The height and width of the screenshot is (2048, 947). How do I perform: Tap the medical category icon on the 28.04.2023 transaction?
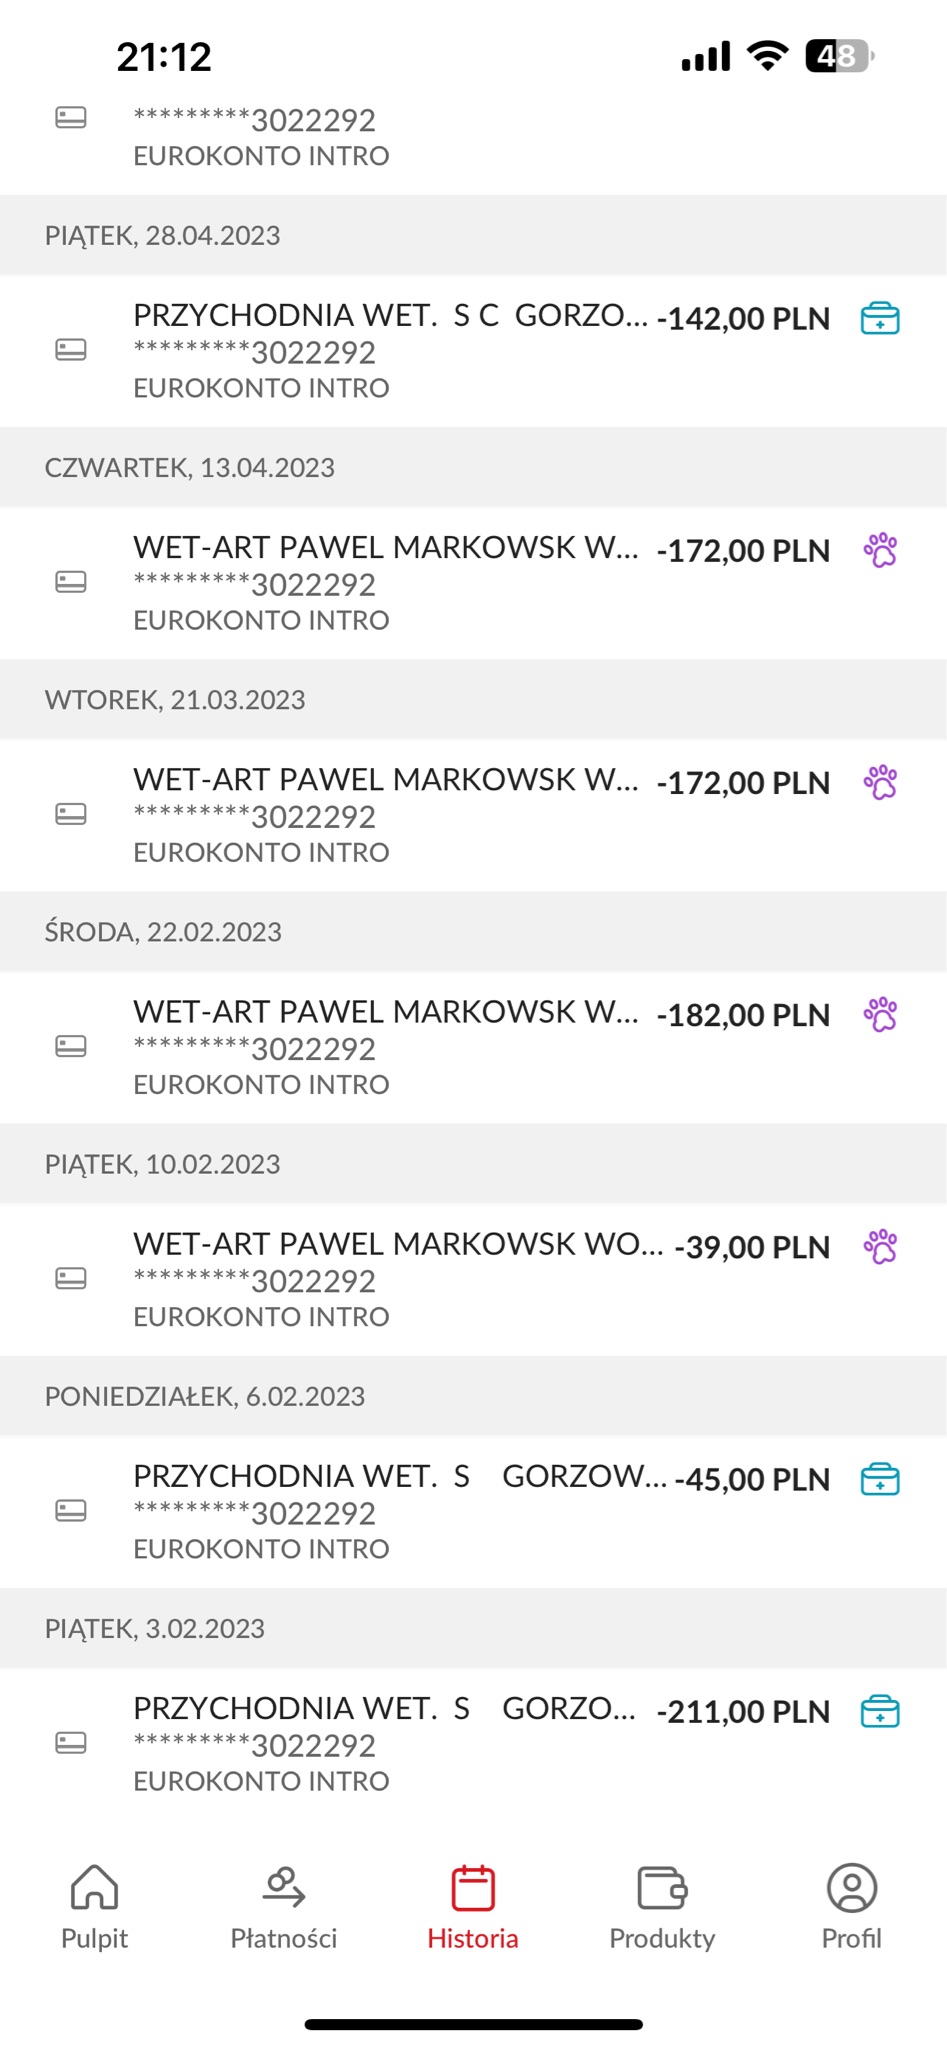coord(880,319)
